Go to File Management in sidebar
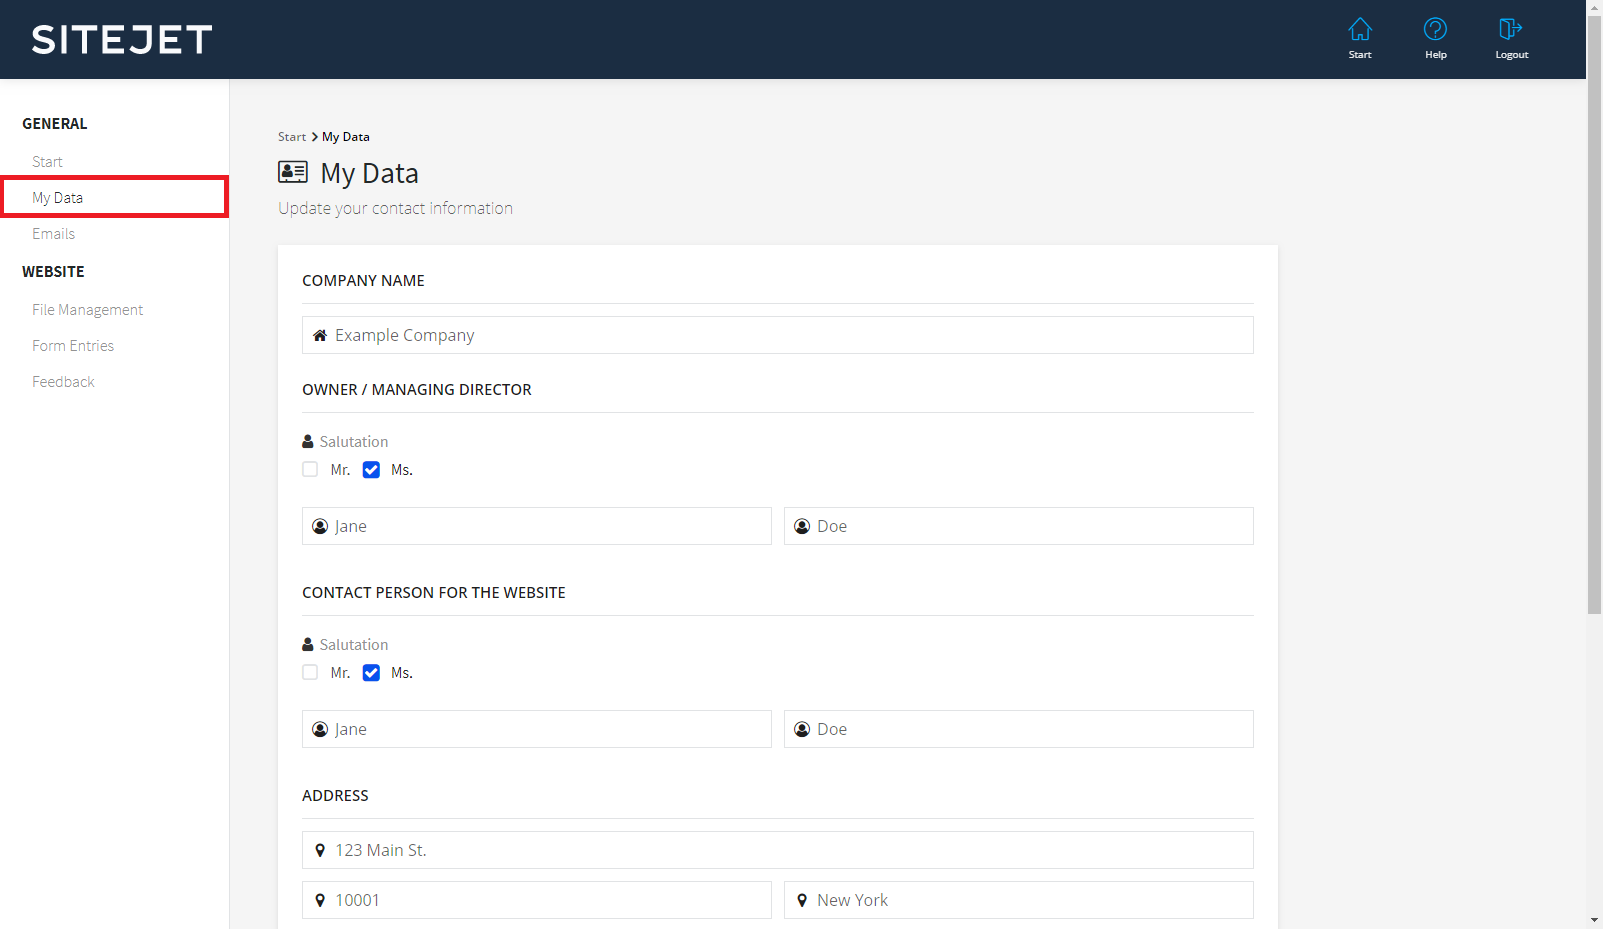Viewport: 1603px width, 929px height. pyautogui.click(x=88, y=310)
